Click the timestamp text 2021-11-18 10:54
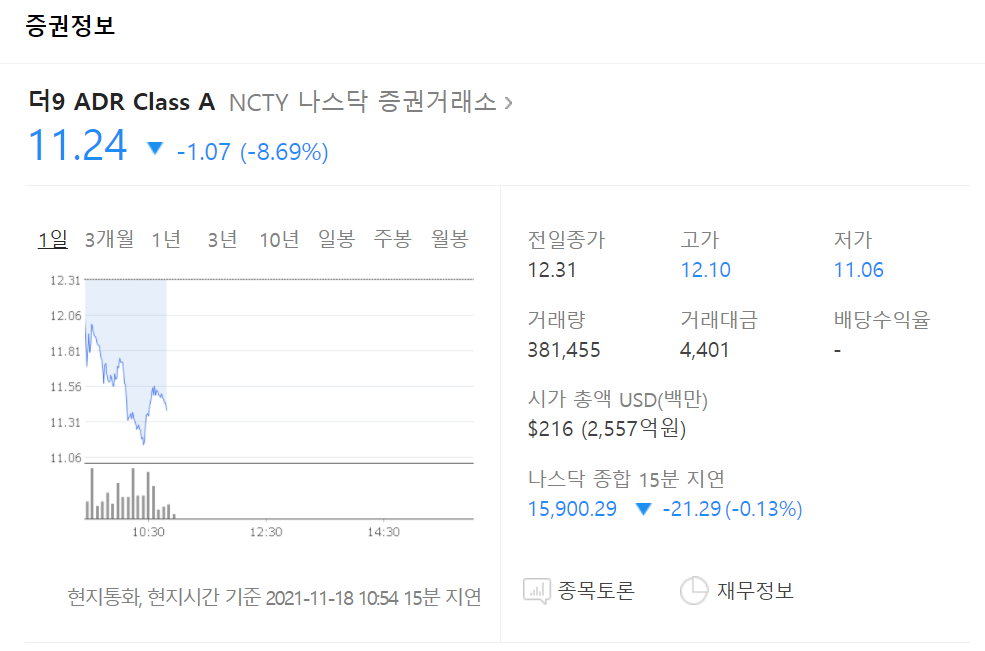 pyautogui.click(x=332, y=597)
